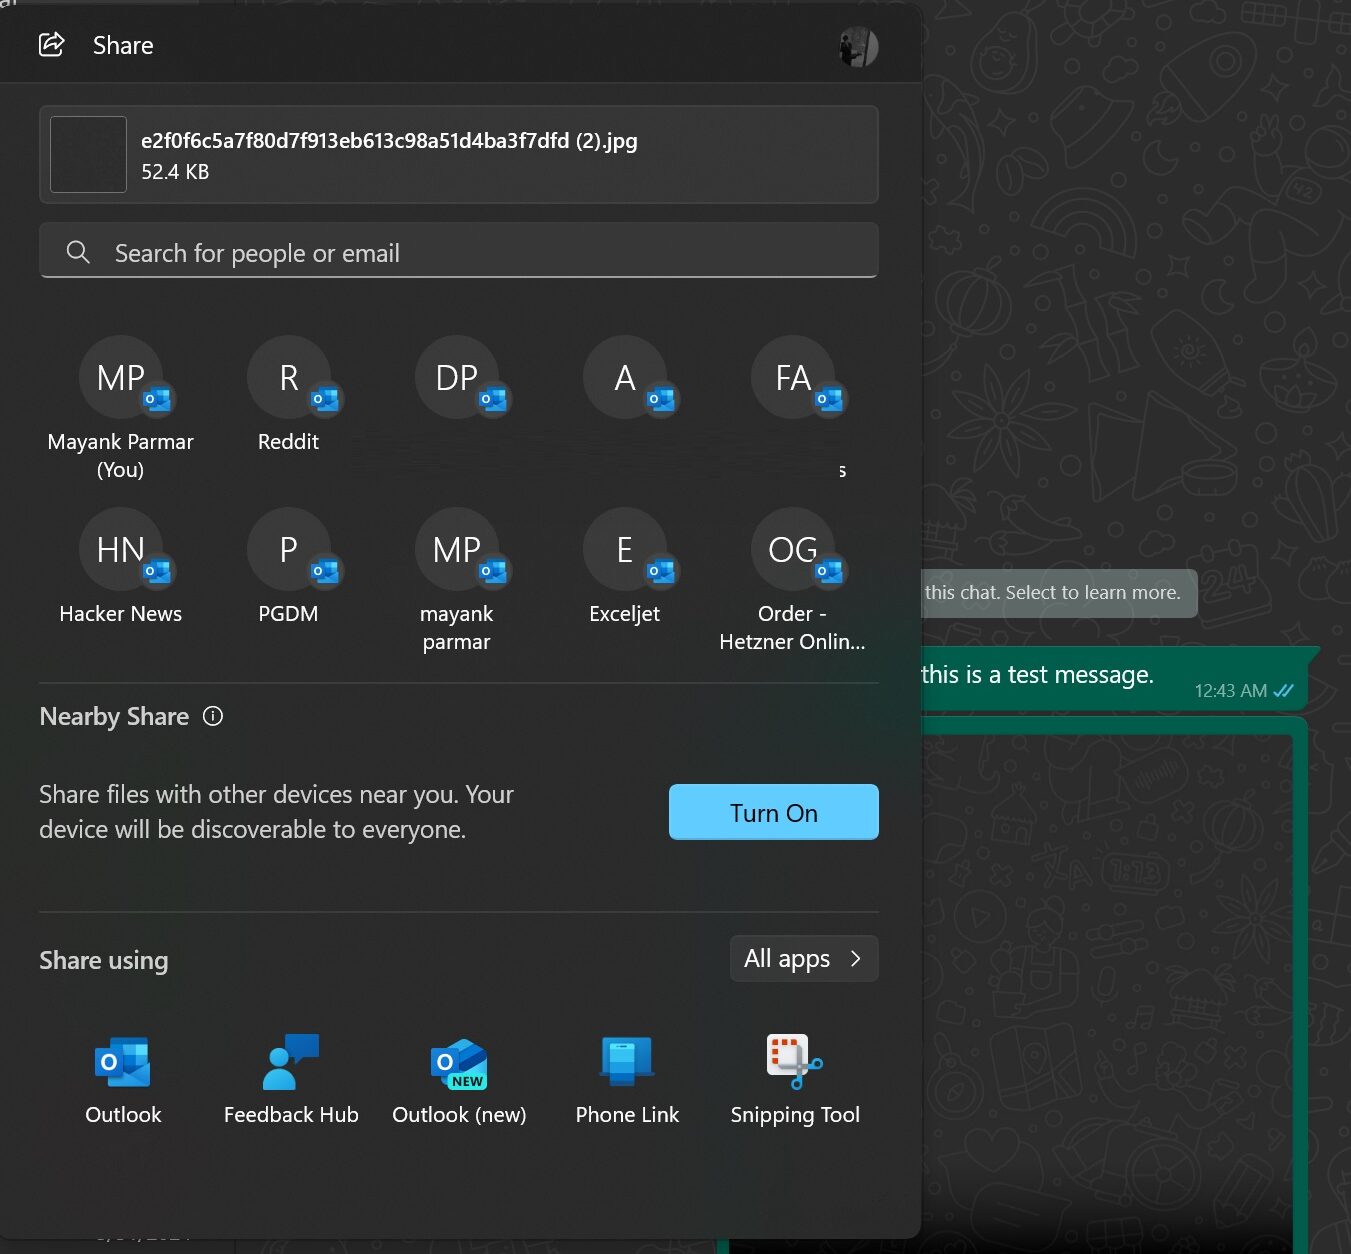This screenshot has height=1254, width=1351.
Task: Click the Nearby Share heading
Action: click(114, 716)
